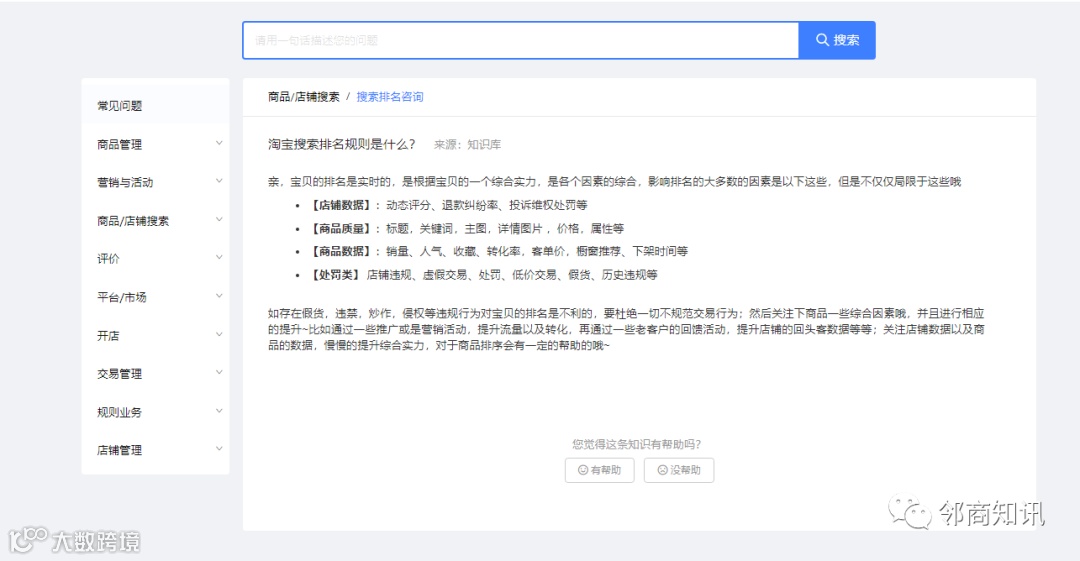1080x561 pixels.
Task: Mark the article as 没帮助
Action: coord(679,470)
